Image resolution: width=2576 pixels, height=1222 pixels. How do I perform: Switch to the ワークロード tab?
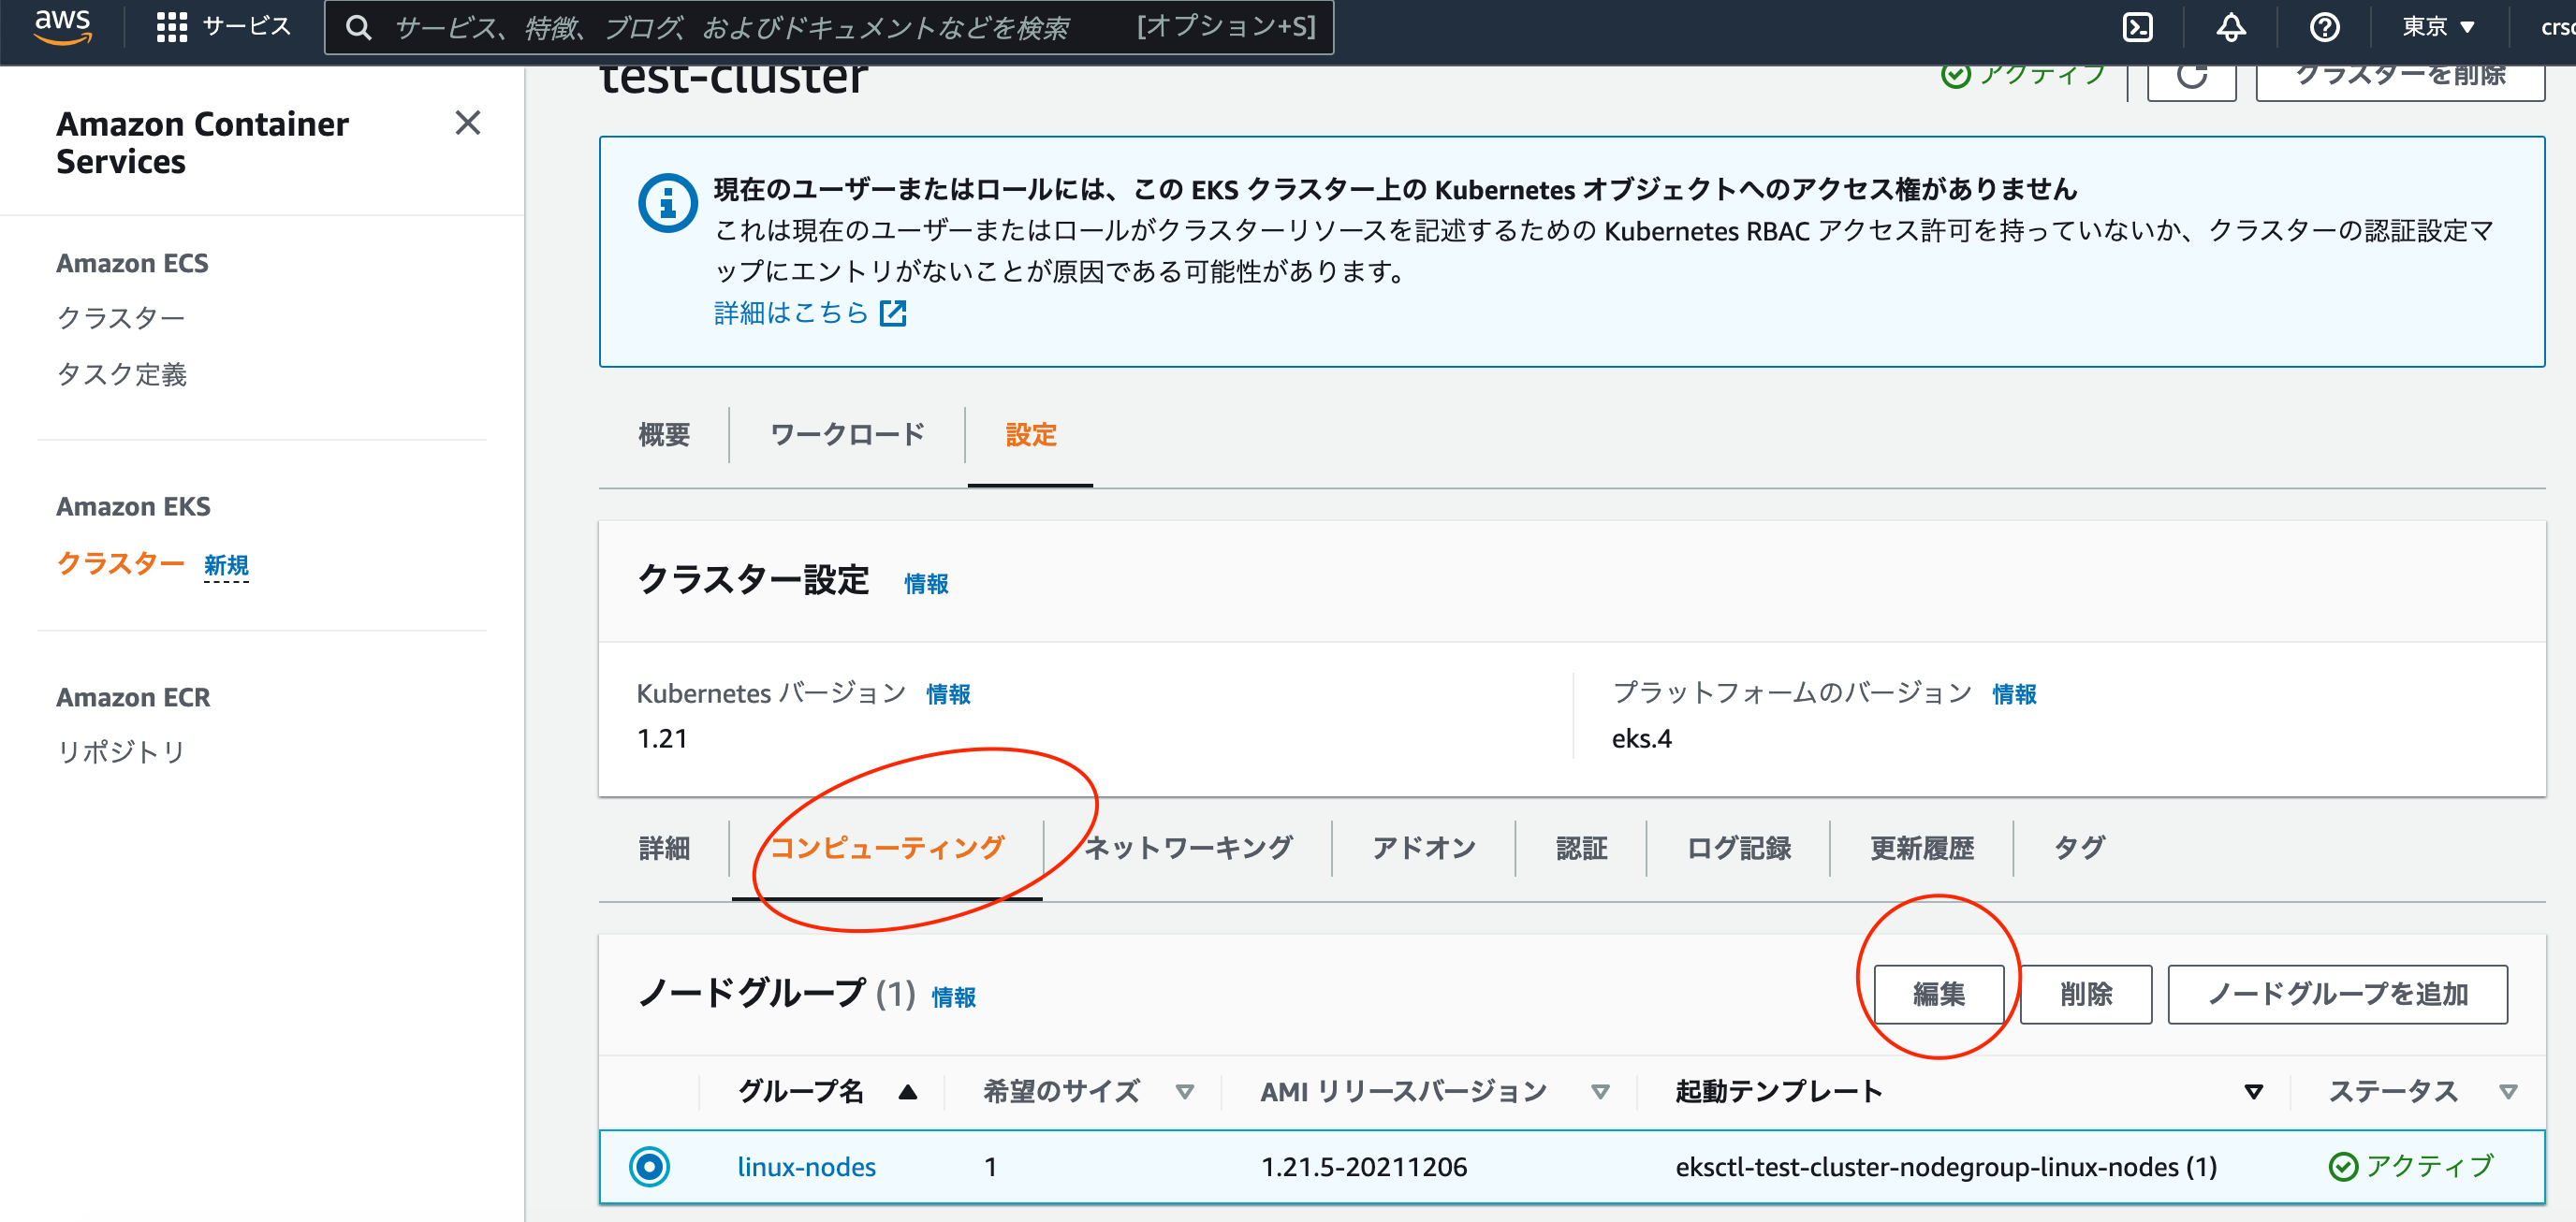point(846,435)
